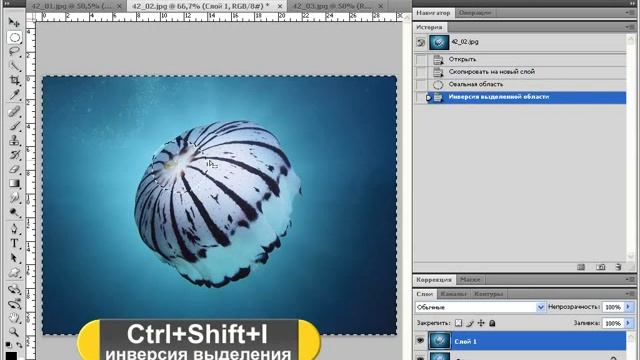The width and height of the screenshot is (640, 360).
Task: Select the Lasso tool
Action: (x=14, y=51)
